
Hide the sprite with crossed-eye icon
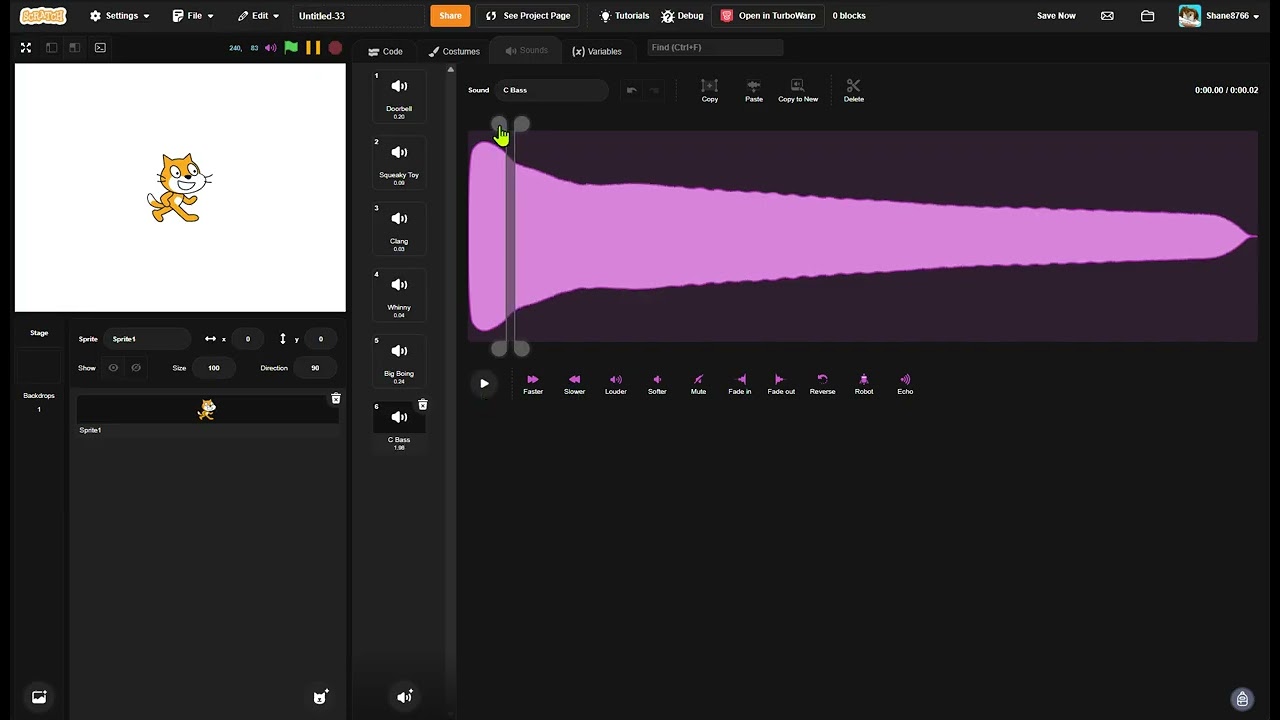[136, 368]
